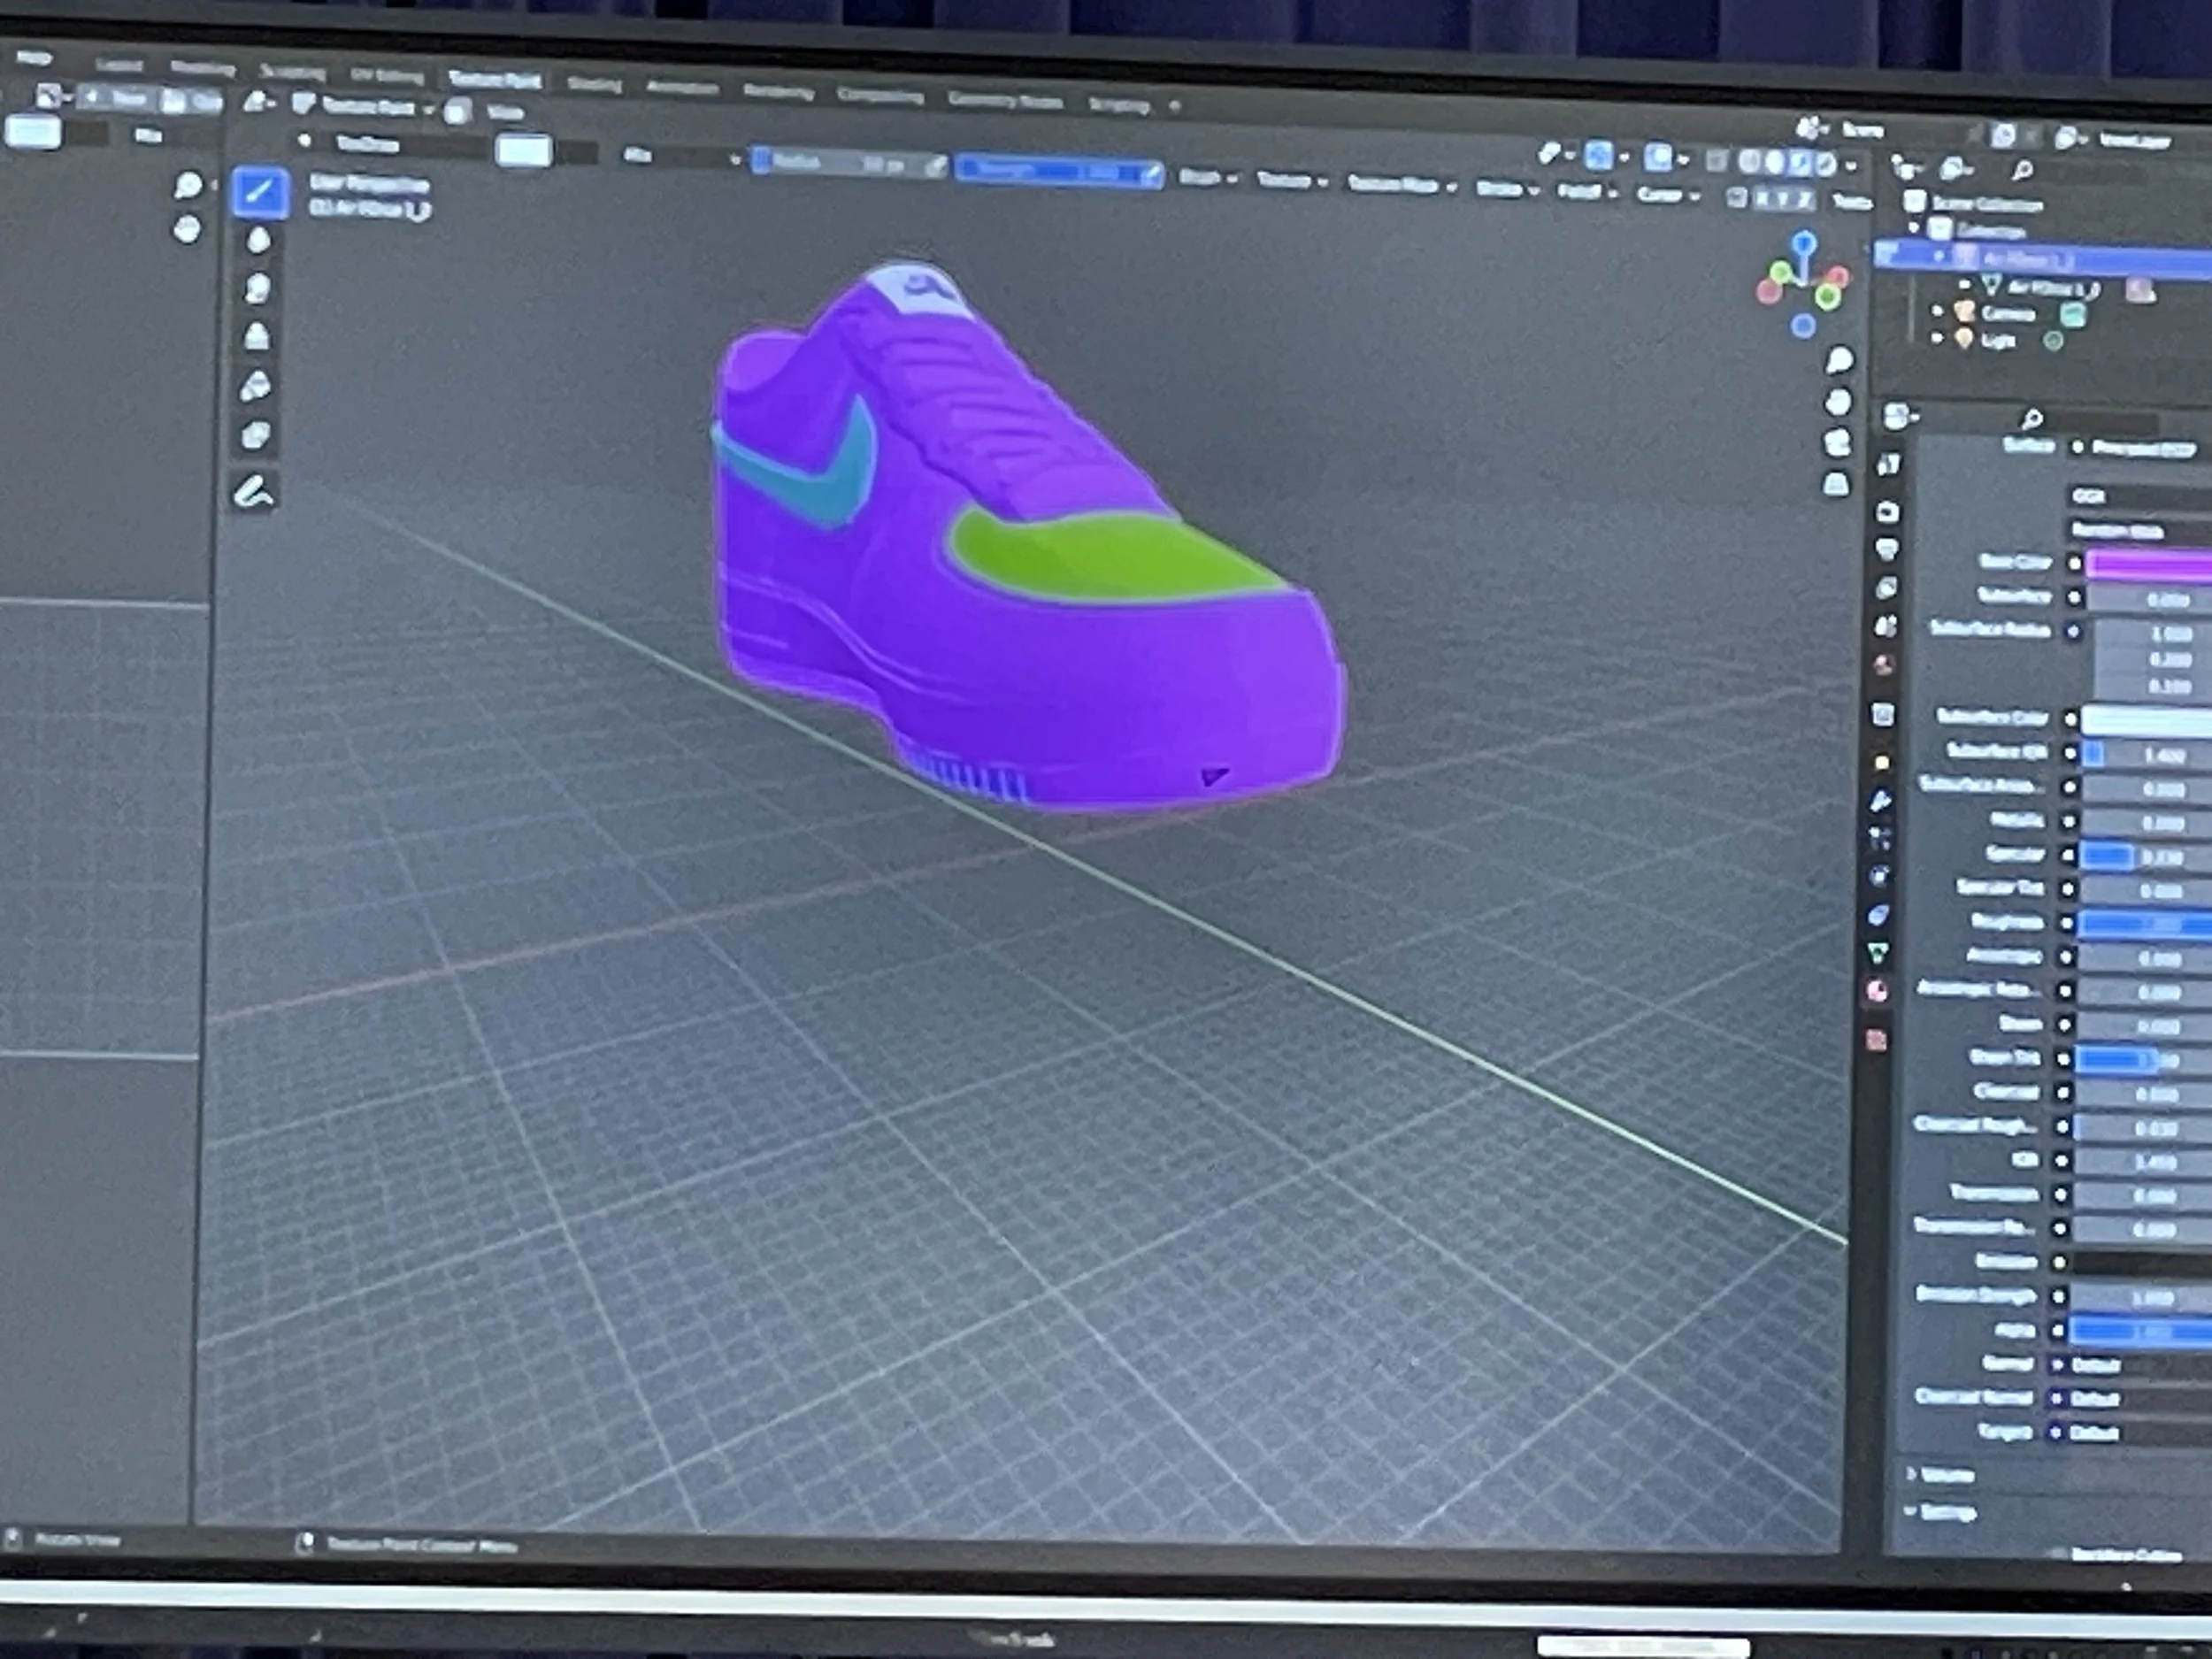The image size is (2212, 1659).
Task: Collapse the Settings panel section
Action: [x=1940, y=1513]
